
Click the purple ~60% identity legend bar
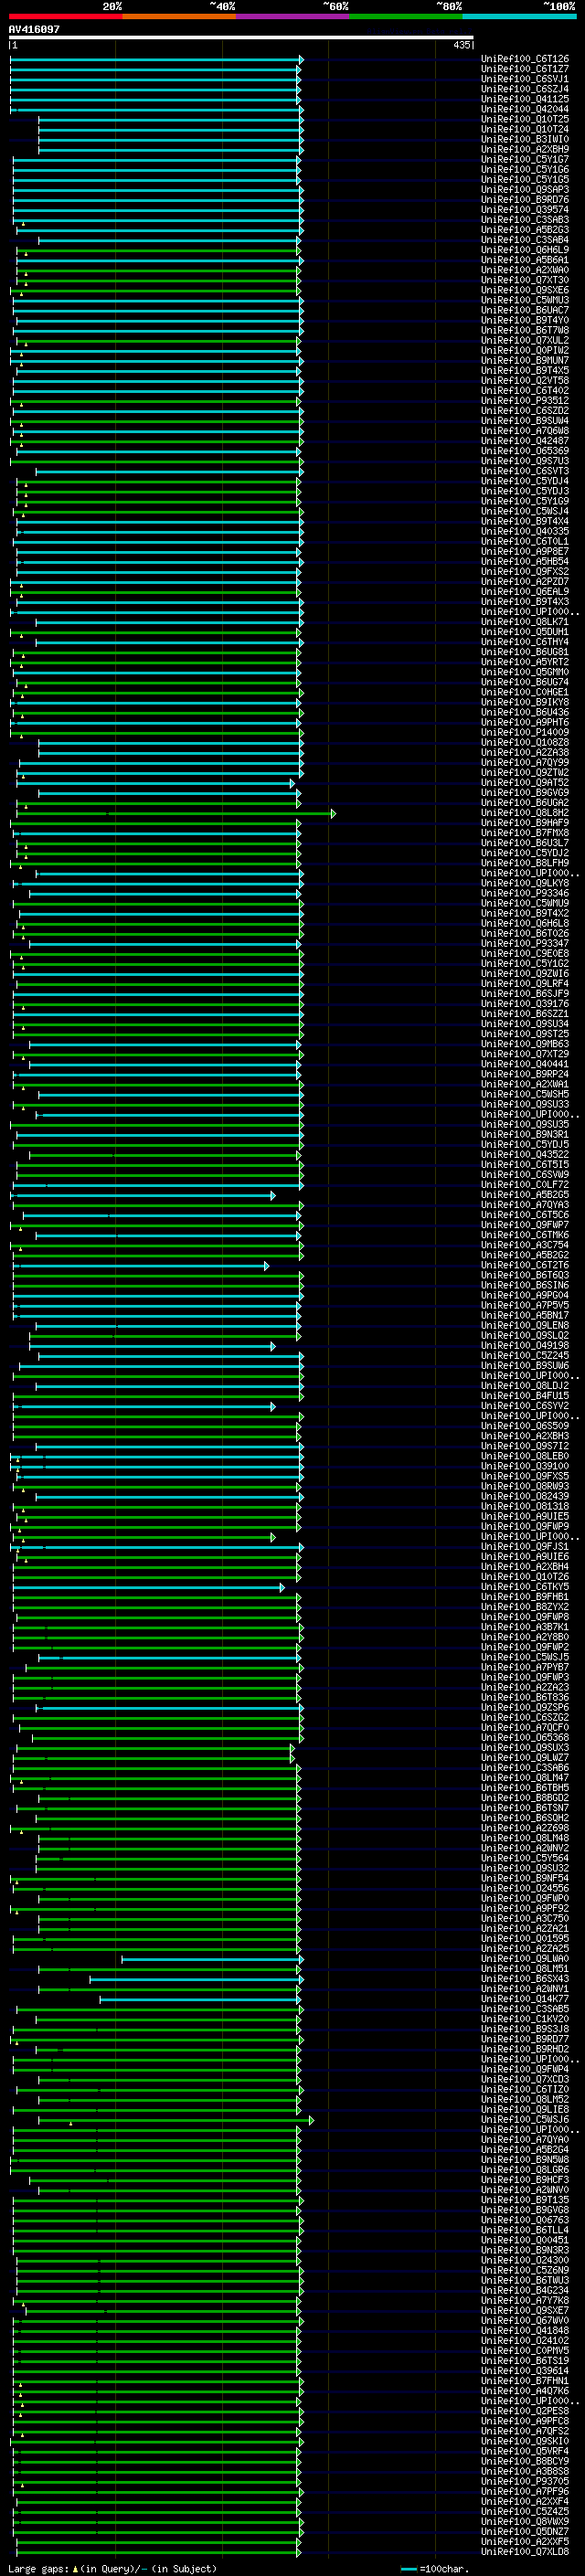[x=293, y=16]
